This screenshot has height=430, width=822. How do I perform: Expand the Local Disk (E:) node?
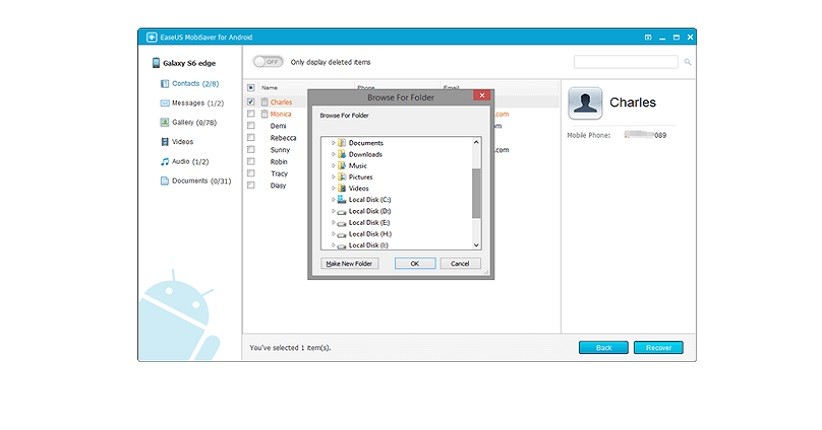[x=333, y=222]
